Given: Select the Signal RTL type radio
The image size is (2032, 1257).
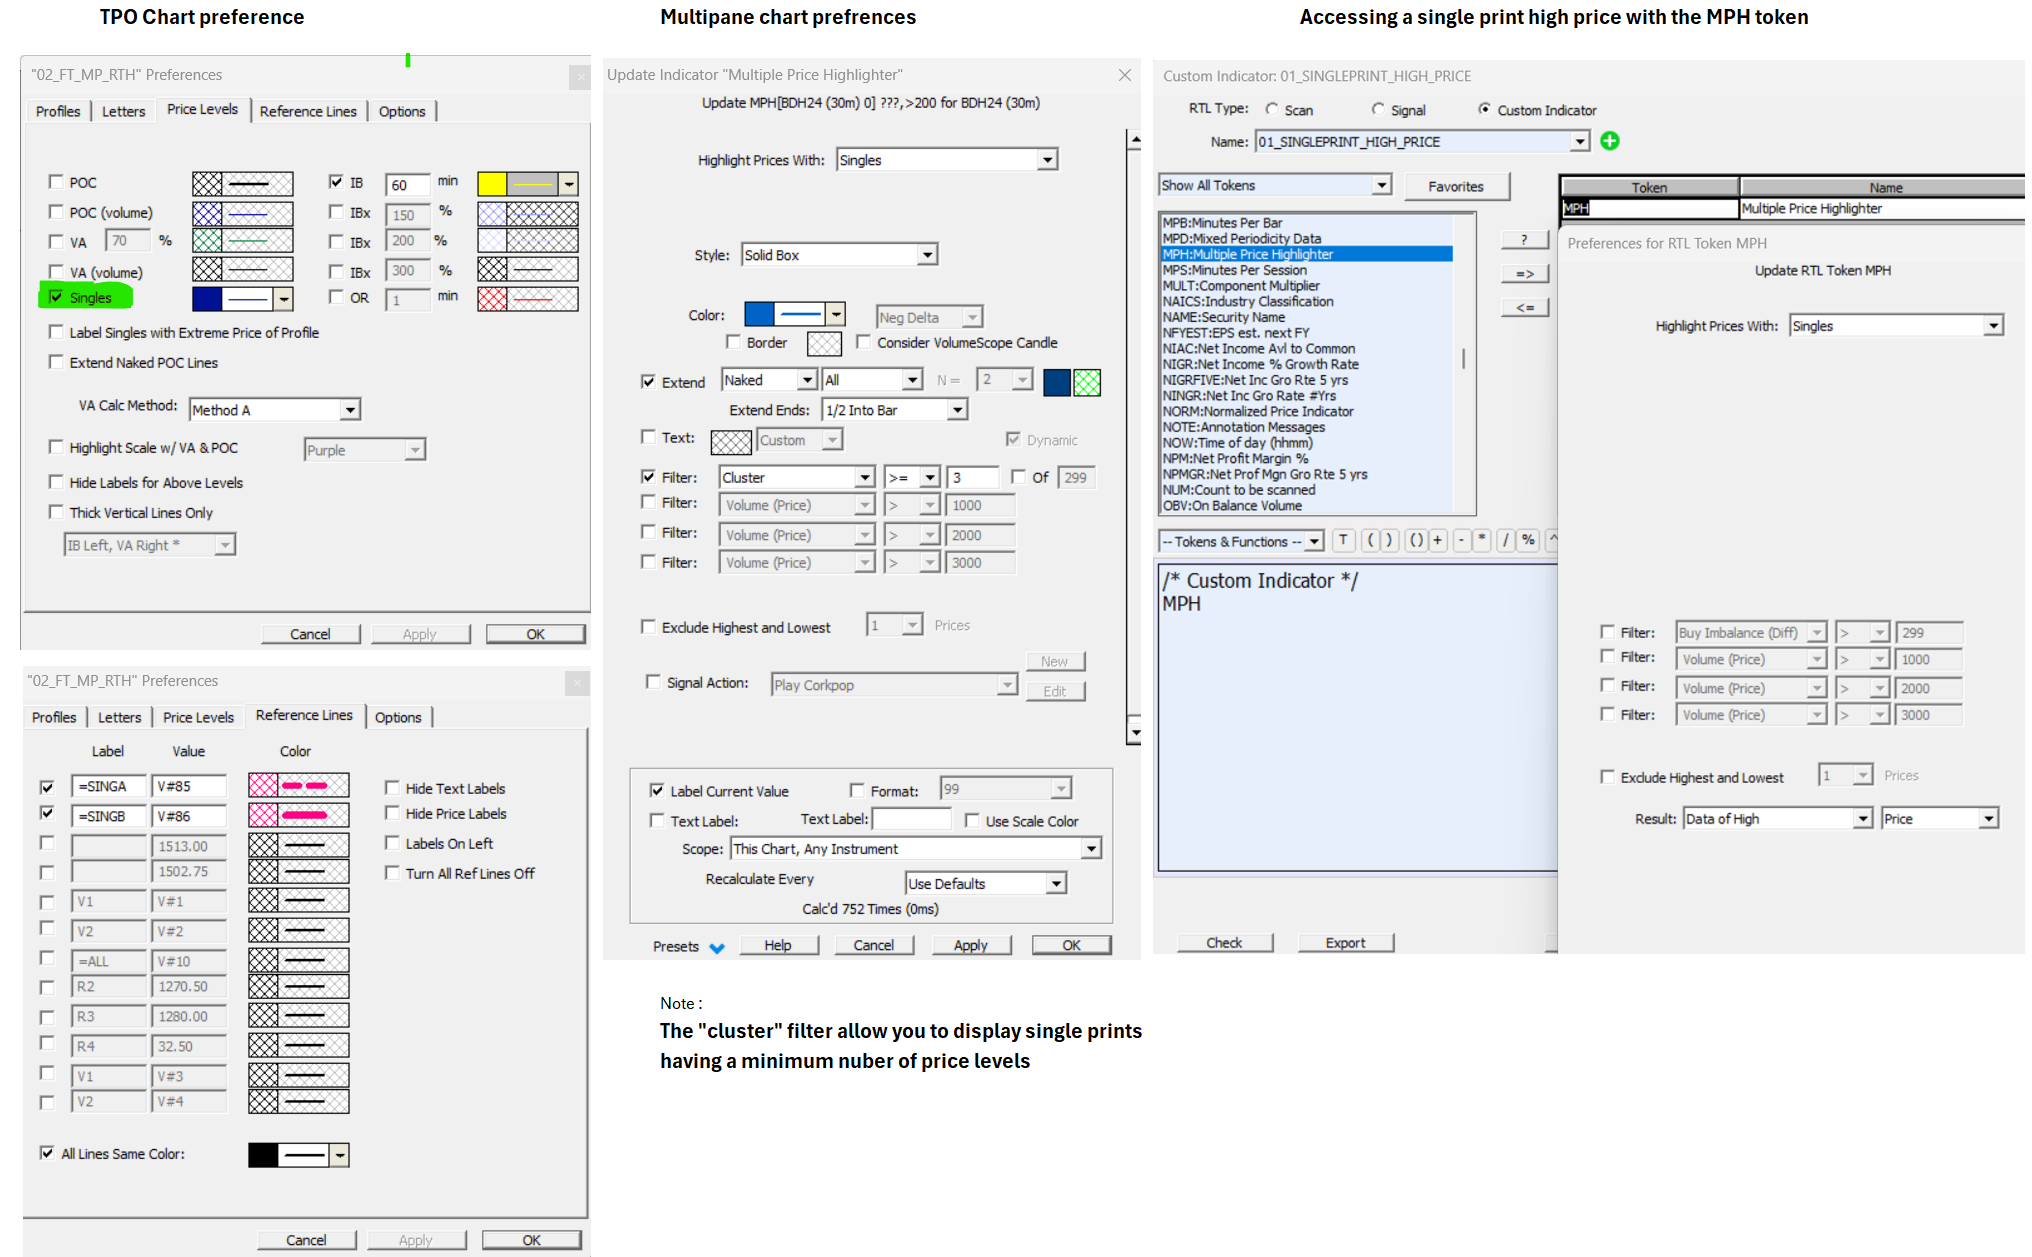Looking at the screenshot, I should coord(1378,109).
